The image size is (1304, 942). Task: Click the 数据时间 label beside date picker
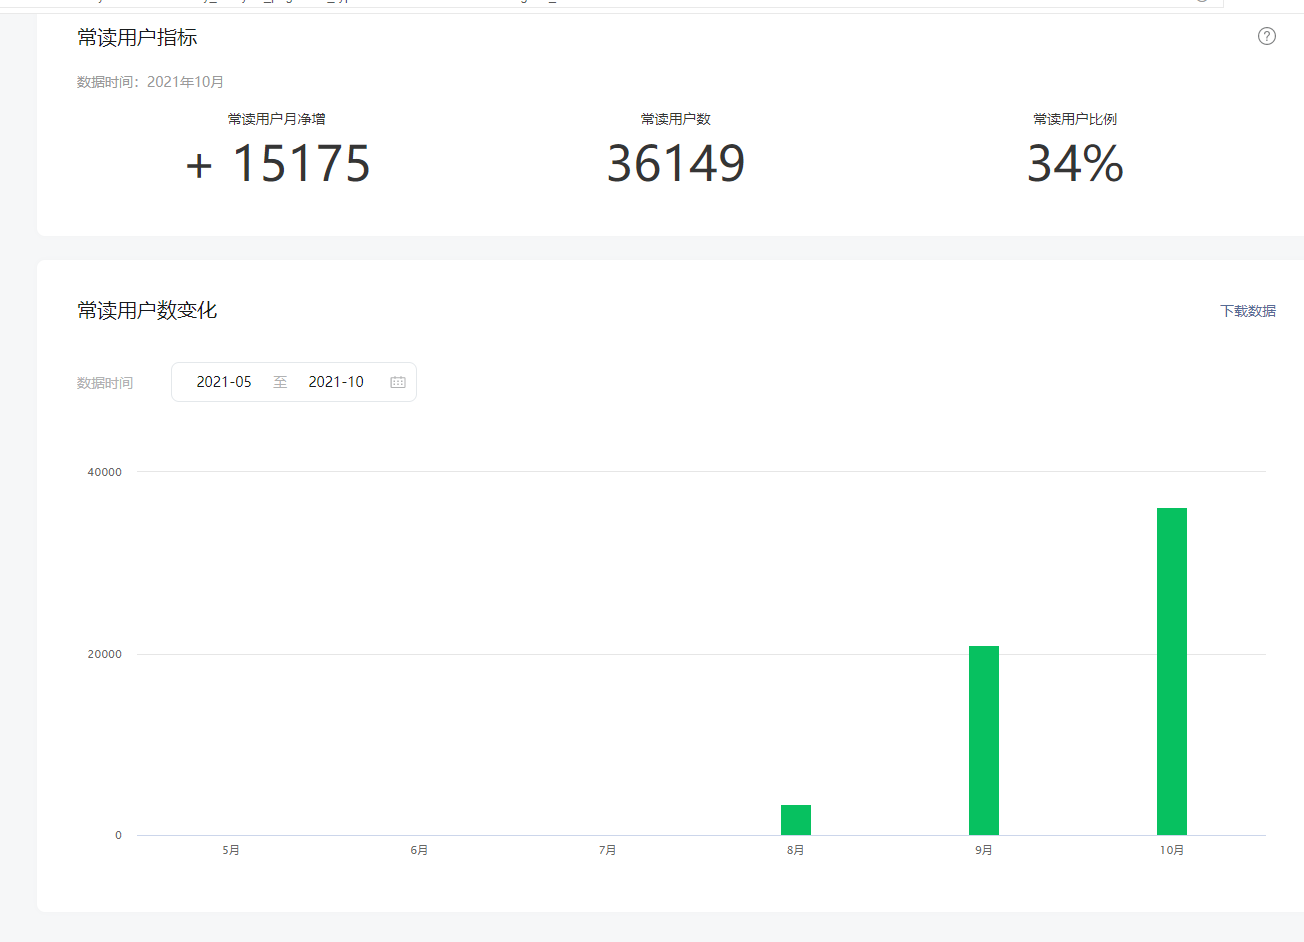coord(105,383)
